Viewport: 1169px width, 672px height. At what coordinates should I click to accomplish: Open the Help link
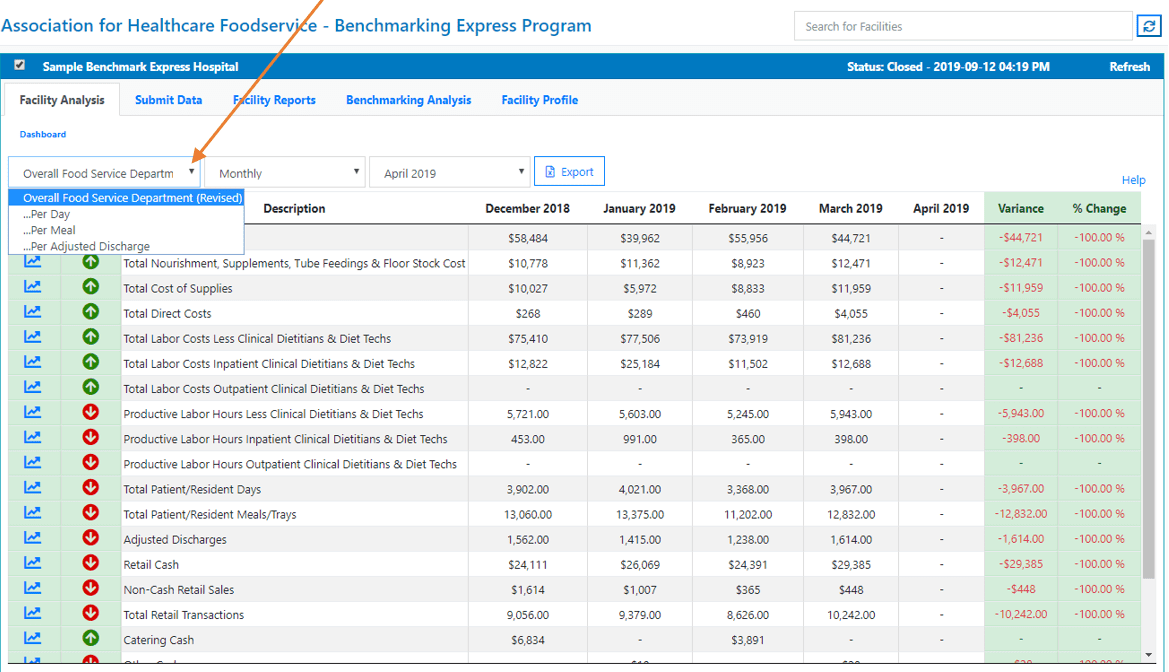(x=1133, y=180)
